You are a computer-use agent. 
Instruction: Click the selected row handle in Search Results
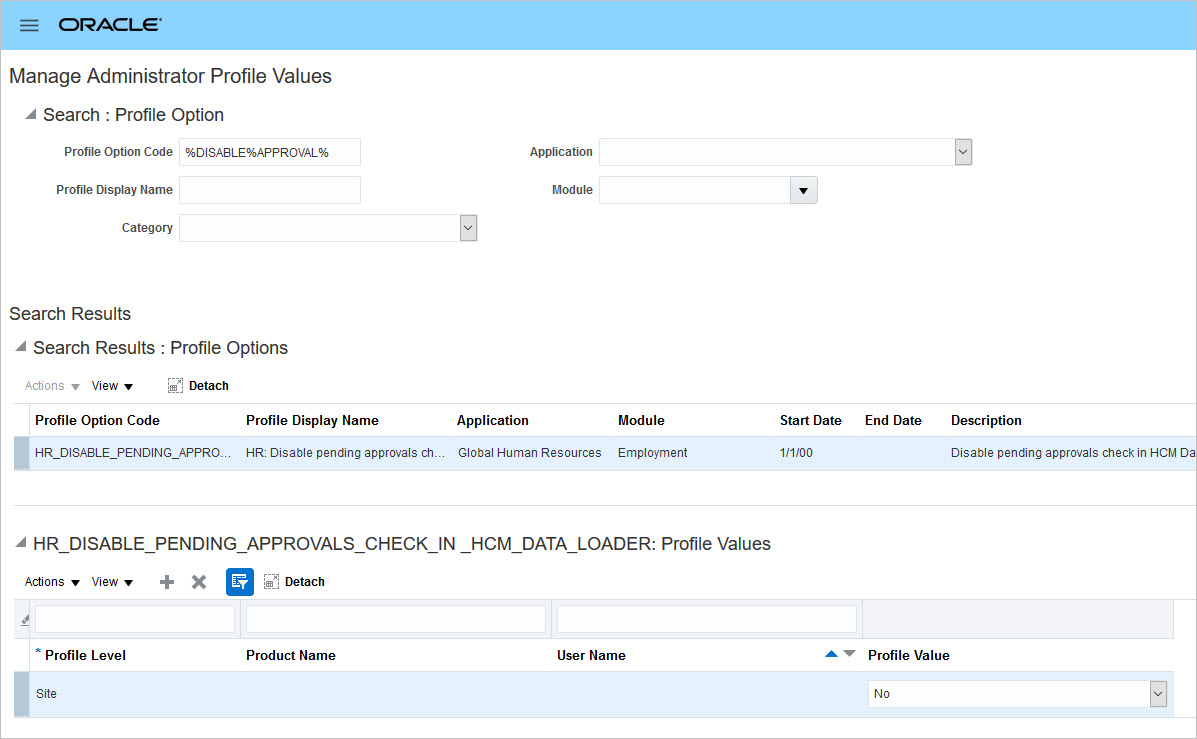[x=21, y=453]
